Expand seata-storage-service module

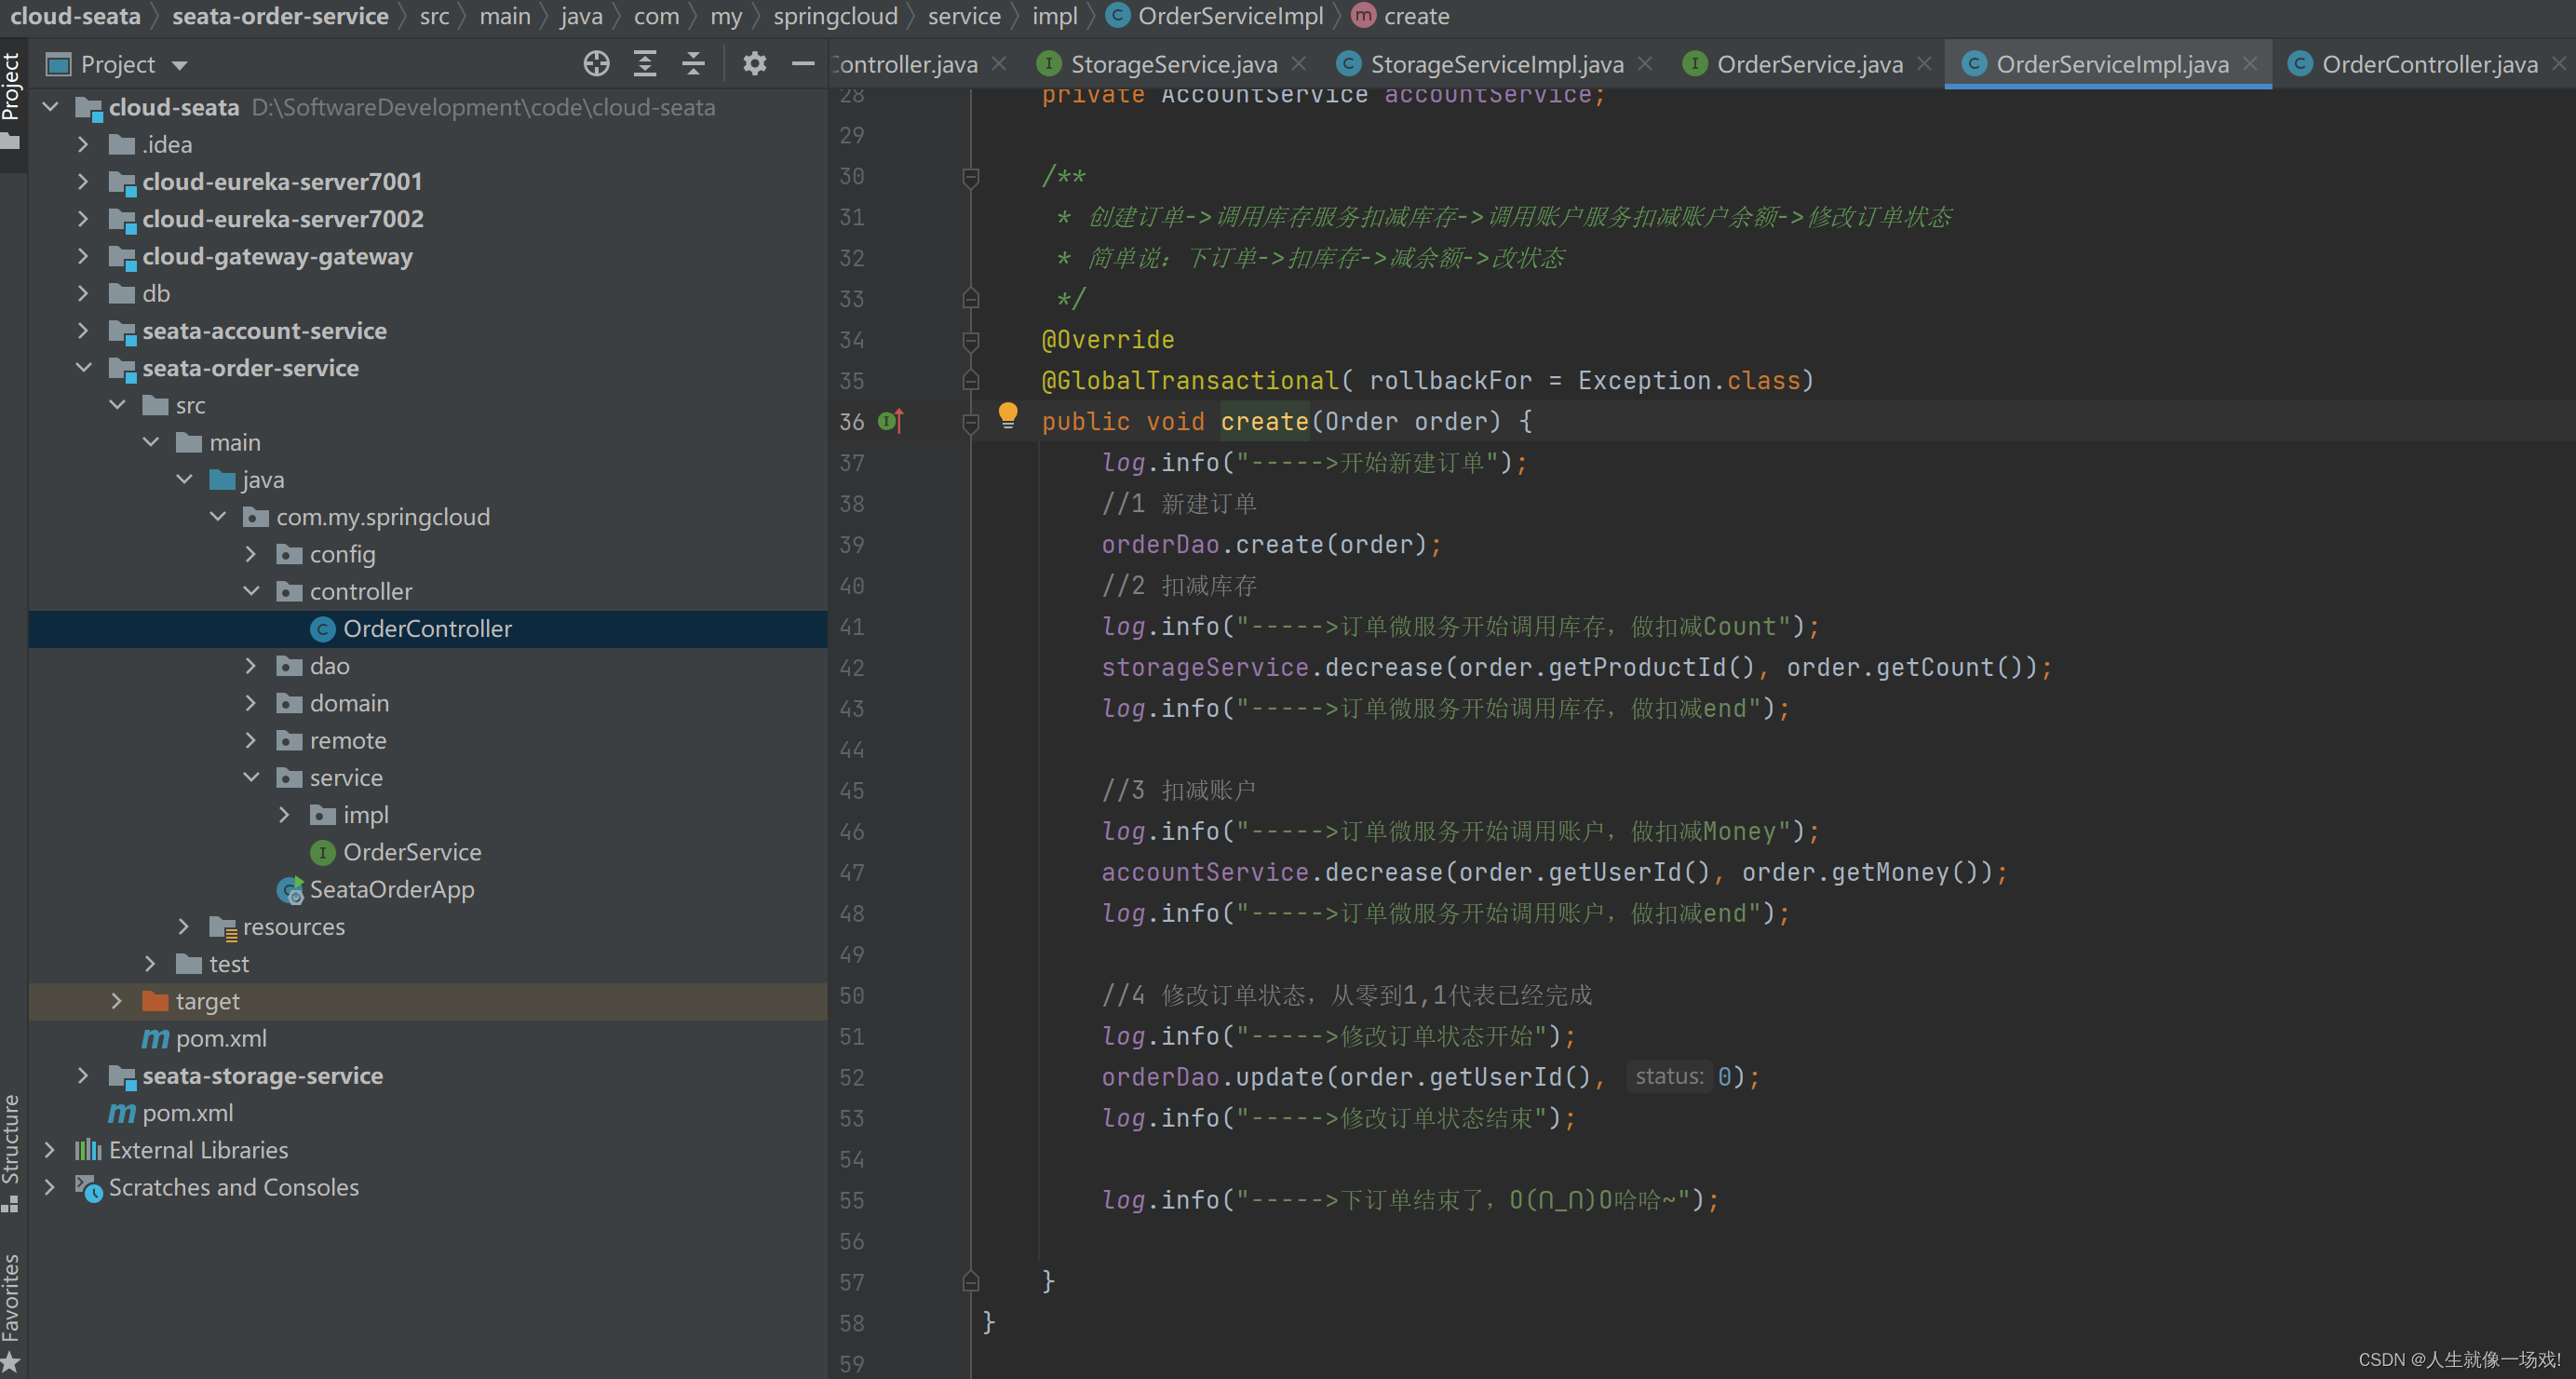pos(84,1075)
